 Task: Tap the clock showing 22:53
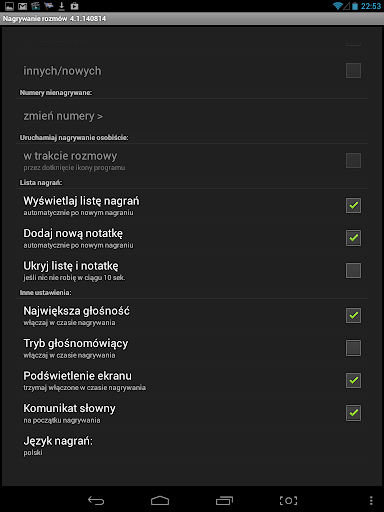tap(371, 6)
